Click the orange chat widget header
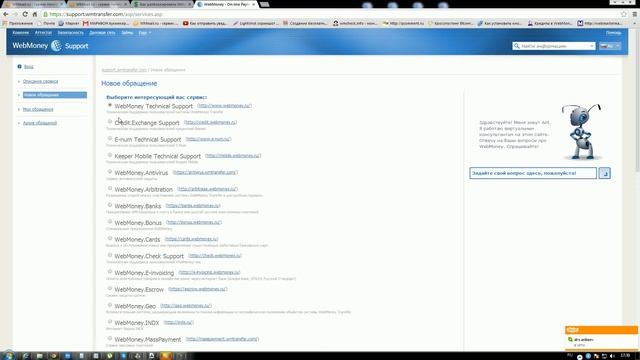 [601, 330]
